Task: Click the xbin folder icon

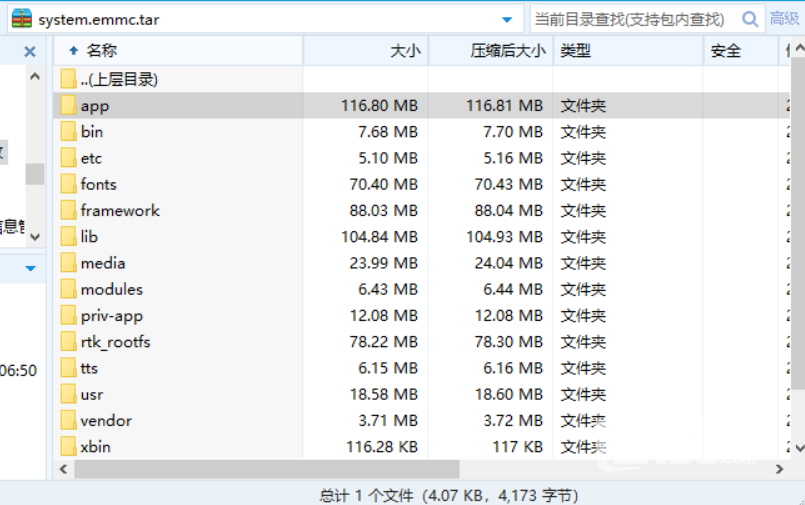Action: pos(68,446)
